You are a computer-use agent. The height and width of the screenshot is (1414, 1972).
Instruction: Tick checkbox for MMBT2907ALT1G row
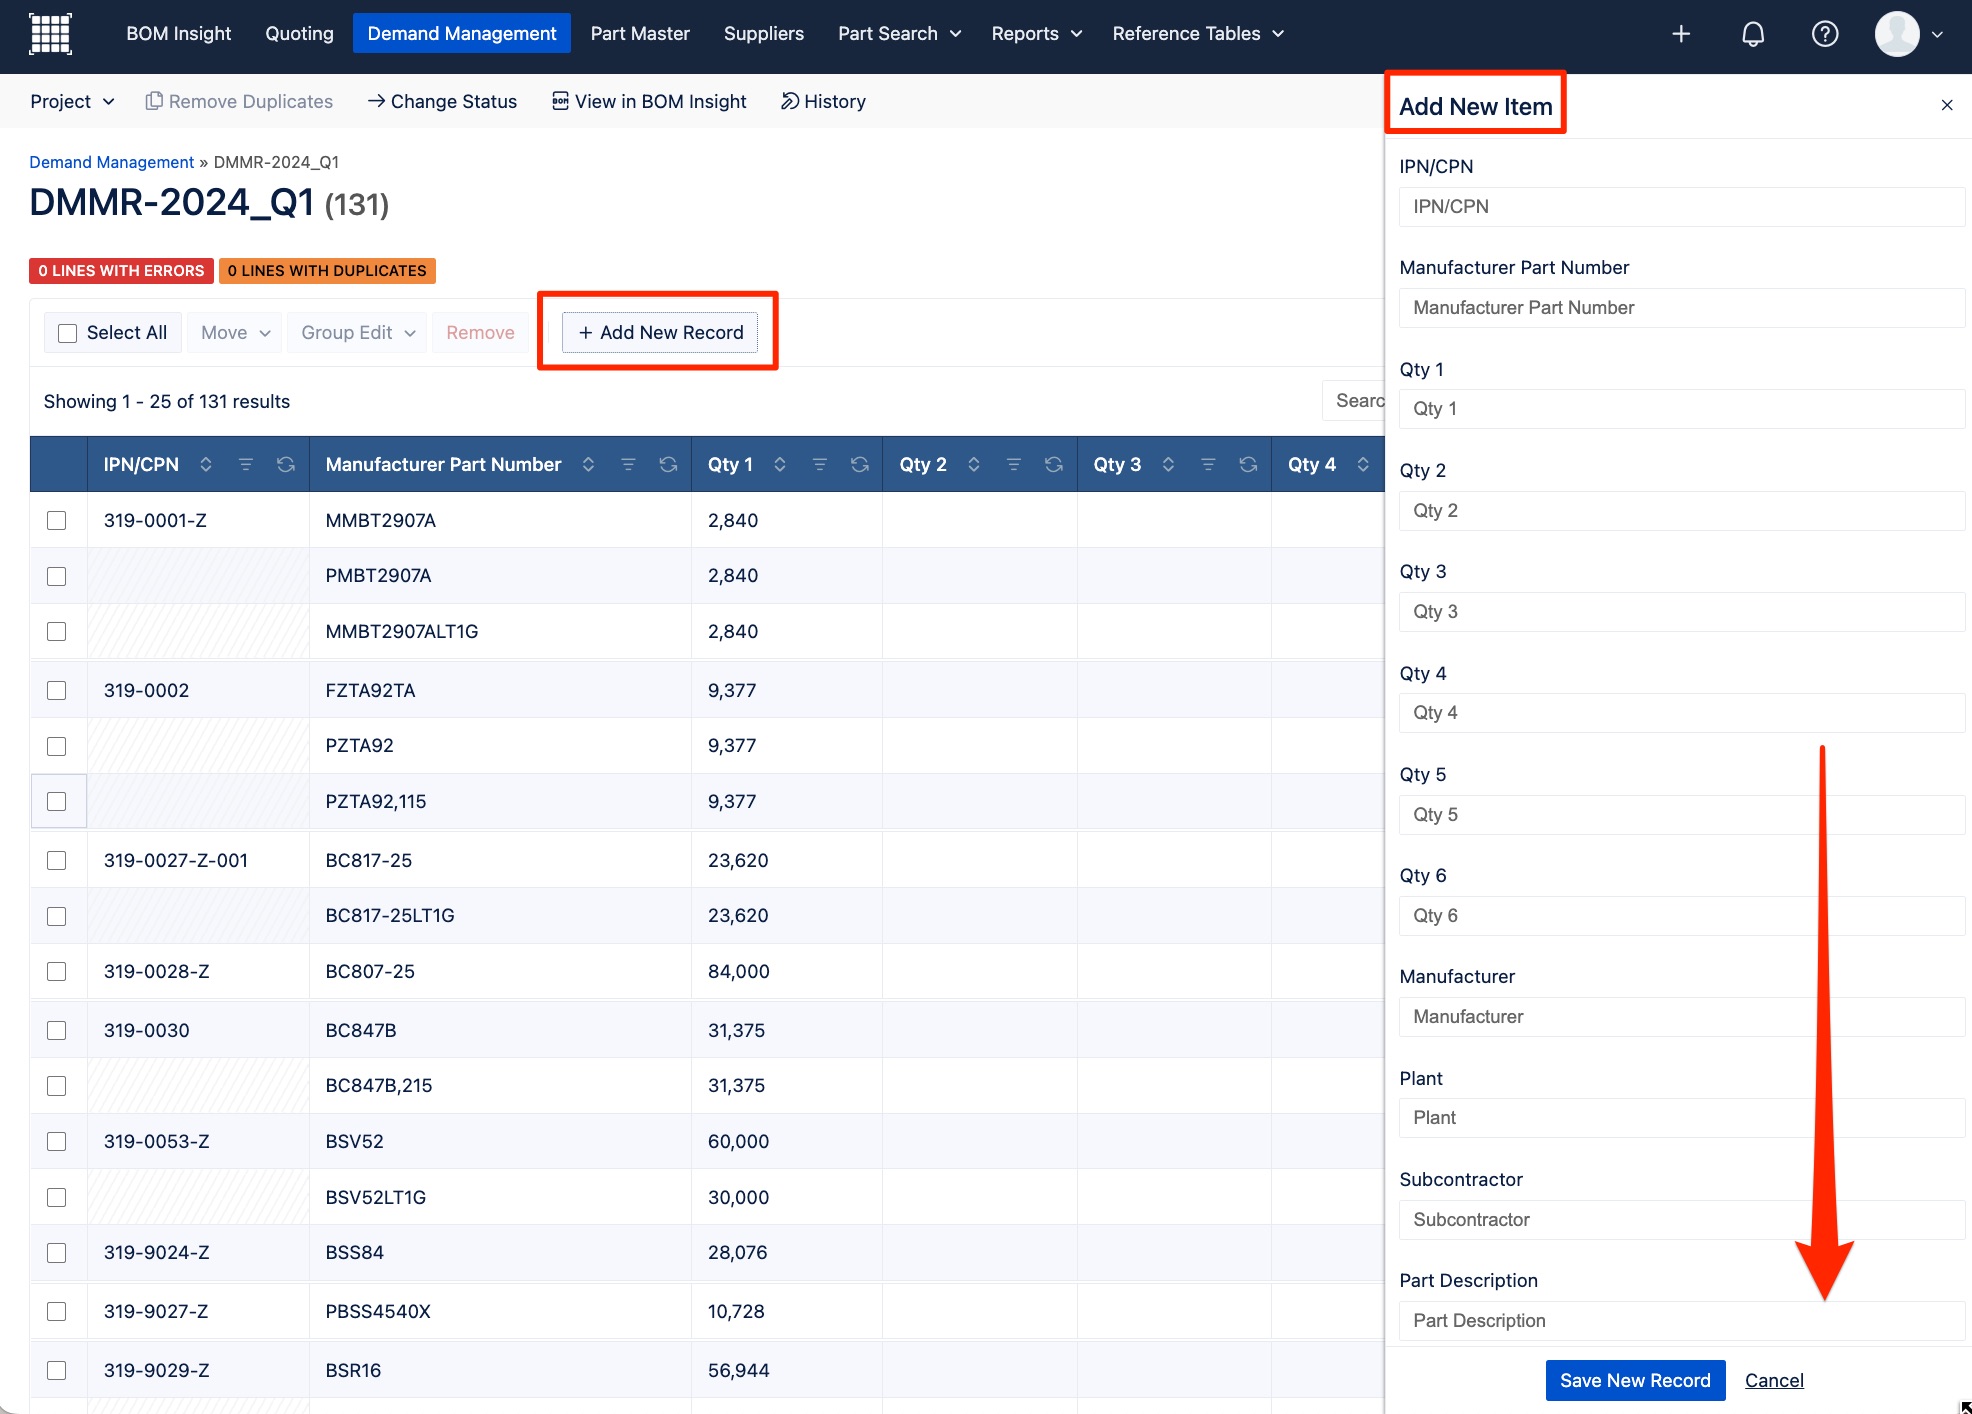57,631
